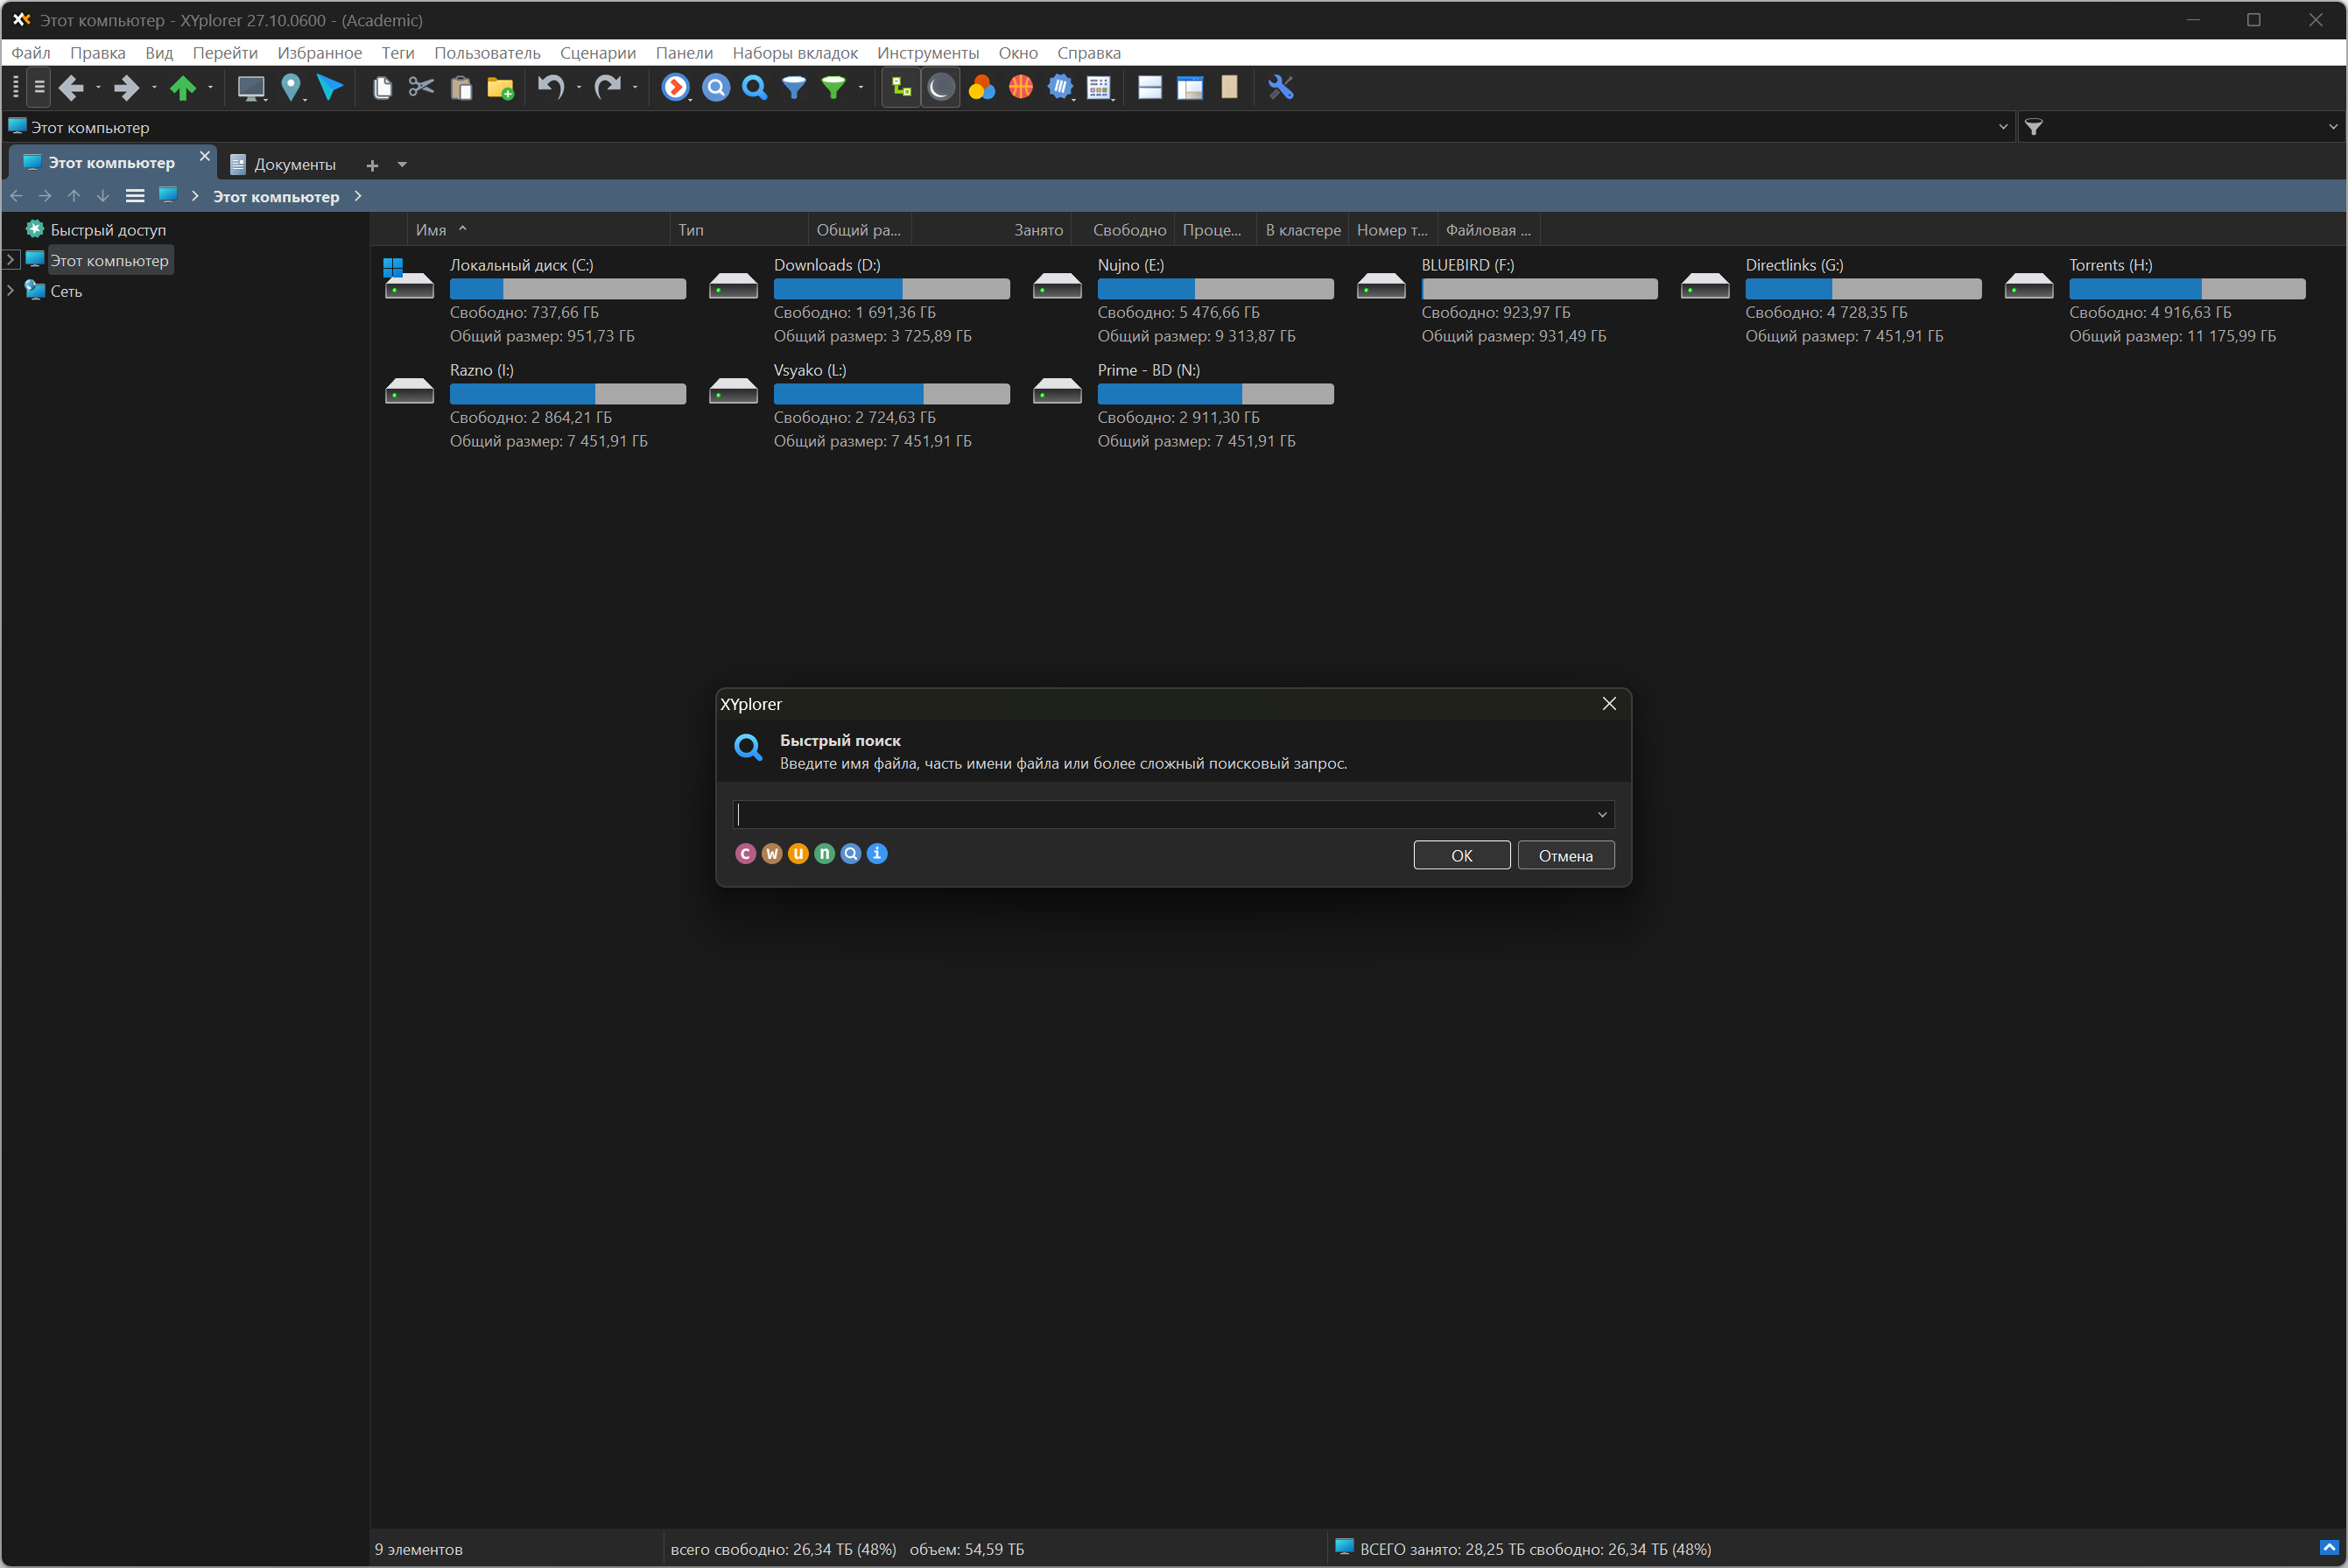Open the Сценарии menu

pos(598,53)
